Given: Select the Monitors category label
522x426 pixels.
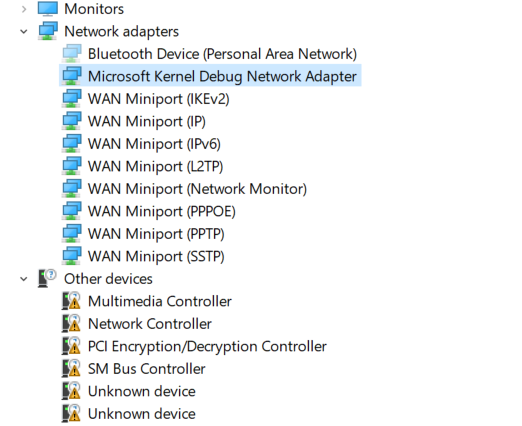Looking at the screenshot, I should pyautogui.click(x=94, y=9).
